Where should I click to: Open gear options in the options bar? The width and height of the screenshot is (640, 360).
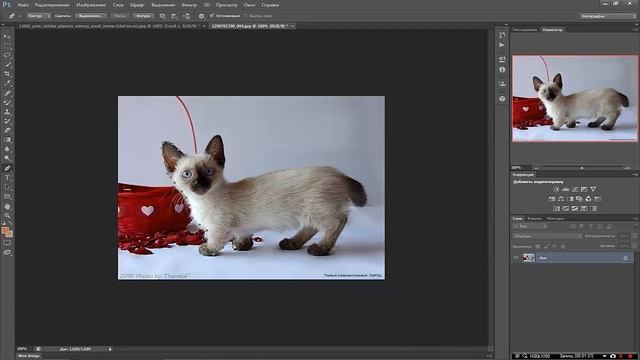pyautogui.click(x=201, y=16)
